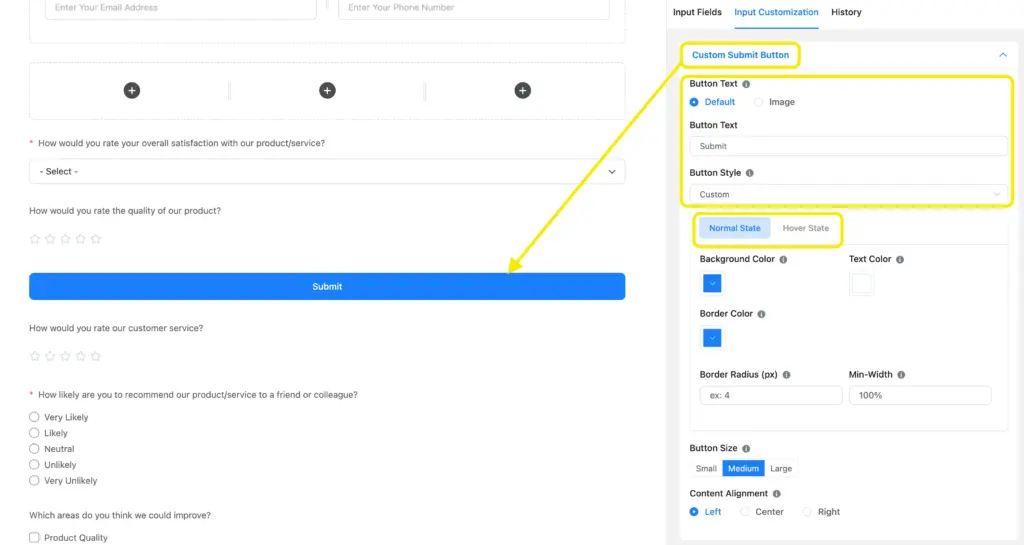Rate customer service one star
Image resolution: width=1024 pixels, height=545 pixels.
[35, 356]
